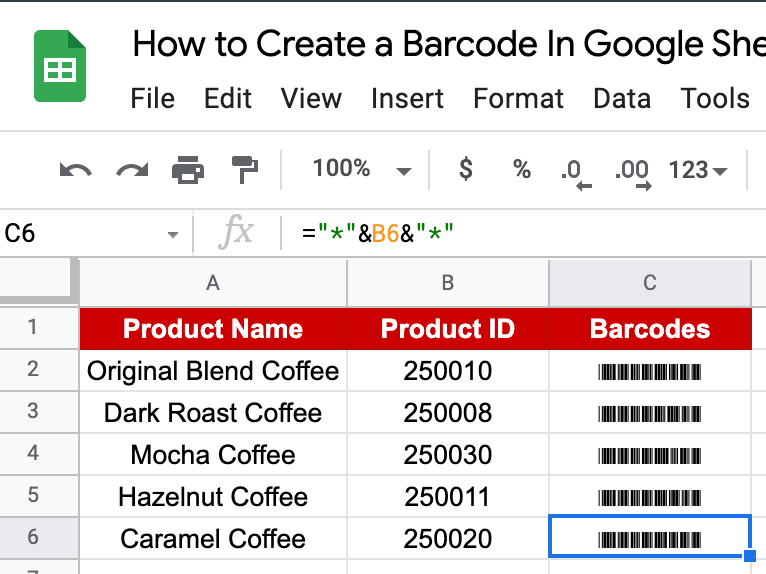Click the barcode in Dark Roast row
Viewport: 766px width, 574px height.
pos(650,414)
